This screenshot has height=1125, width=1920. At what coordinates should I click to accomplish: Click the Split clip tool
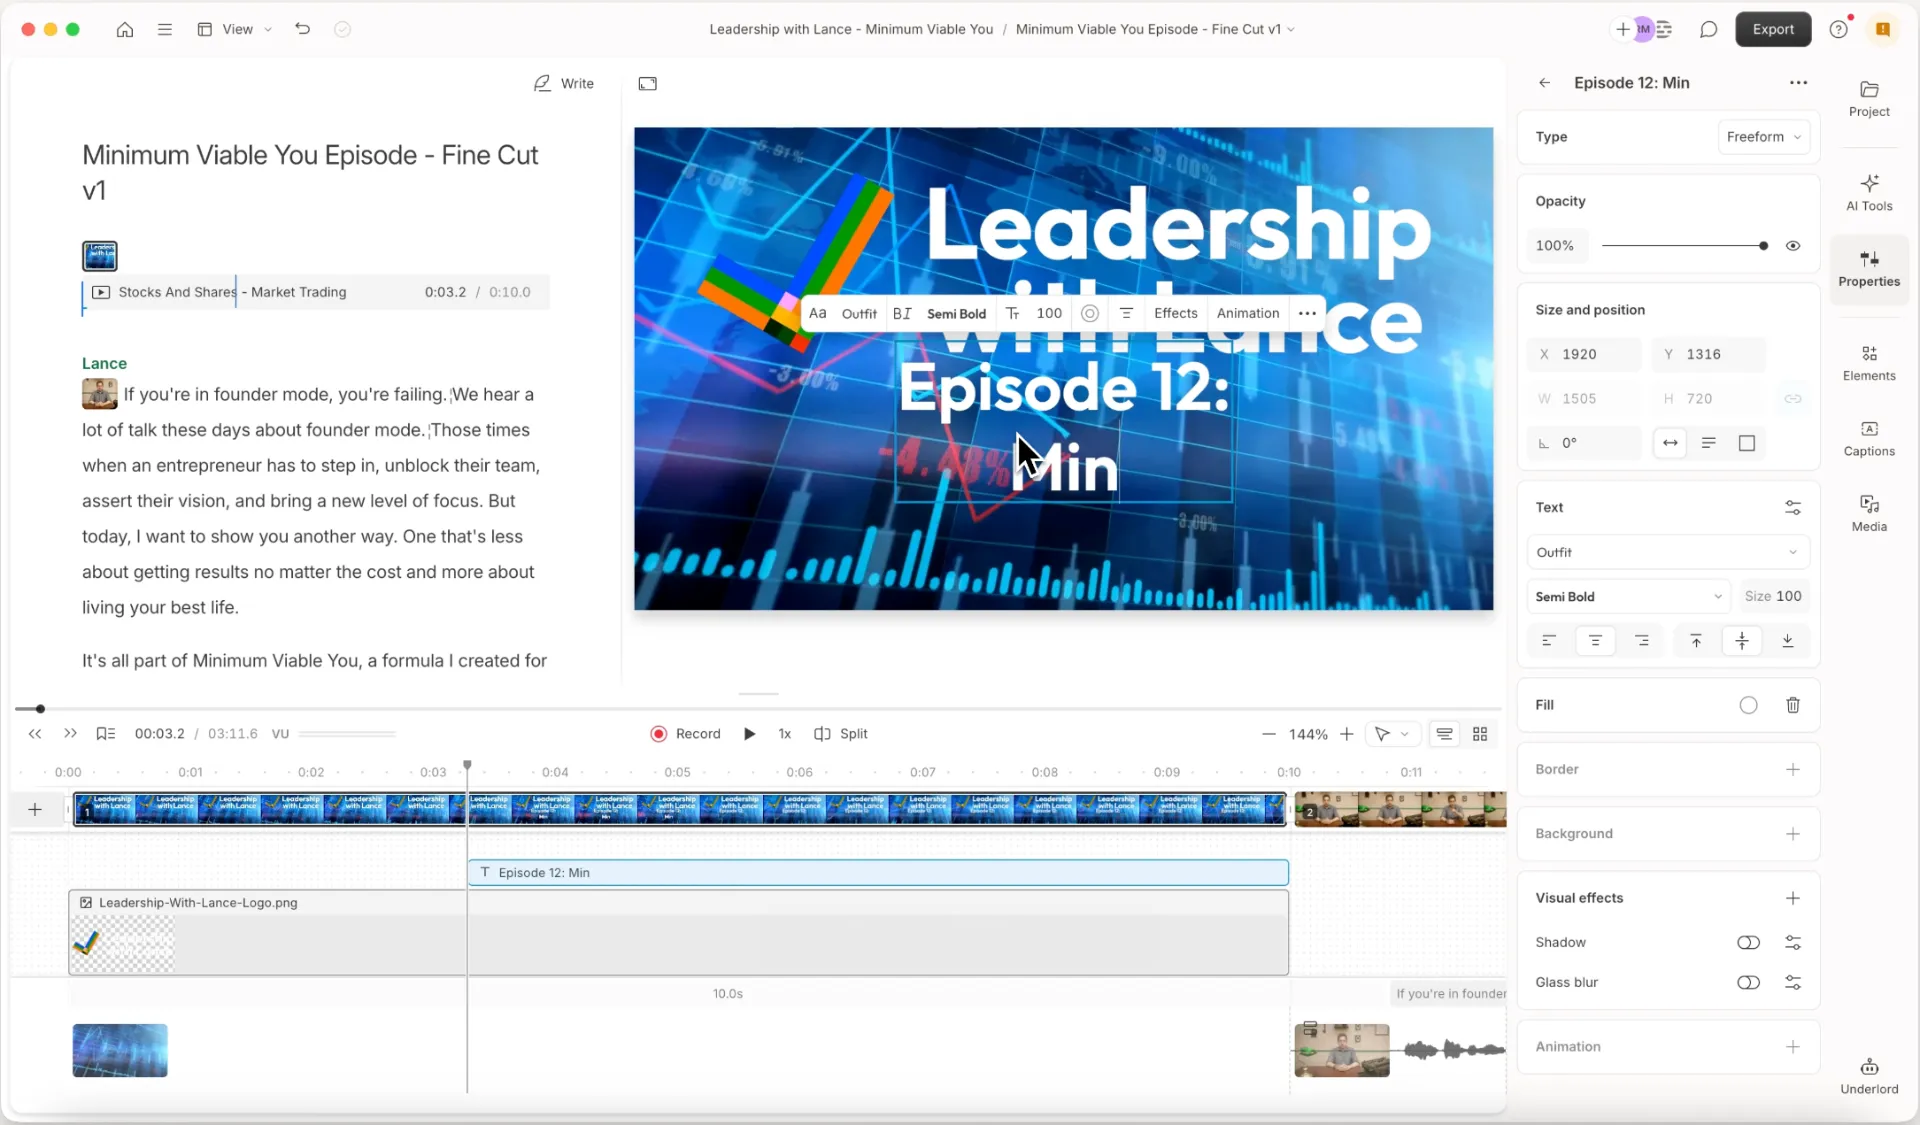(x=841, y=734)
